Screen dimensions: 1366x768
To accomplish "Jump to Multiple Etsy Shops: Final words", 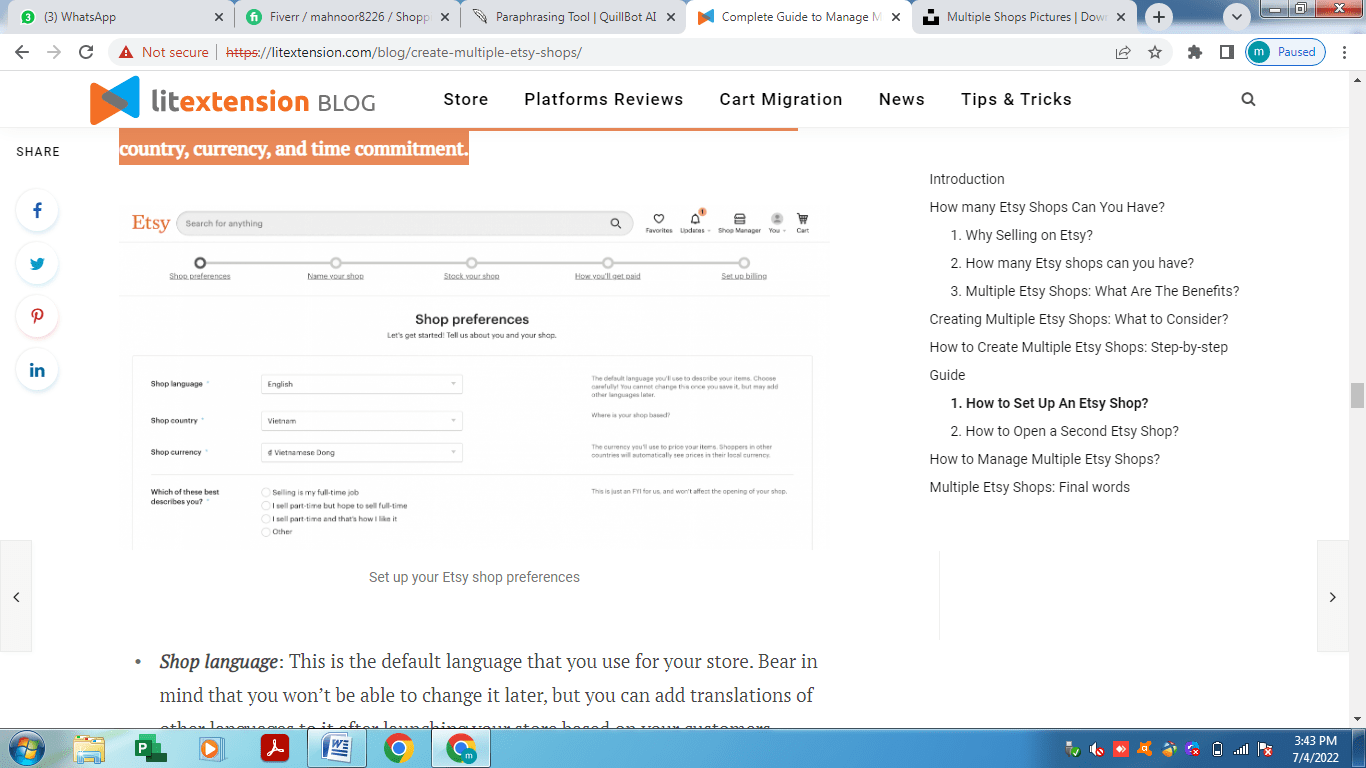I will [1030, 487].
